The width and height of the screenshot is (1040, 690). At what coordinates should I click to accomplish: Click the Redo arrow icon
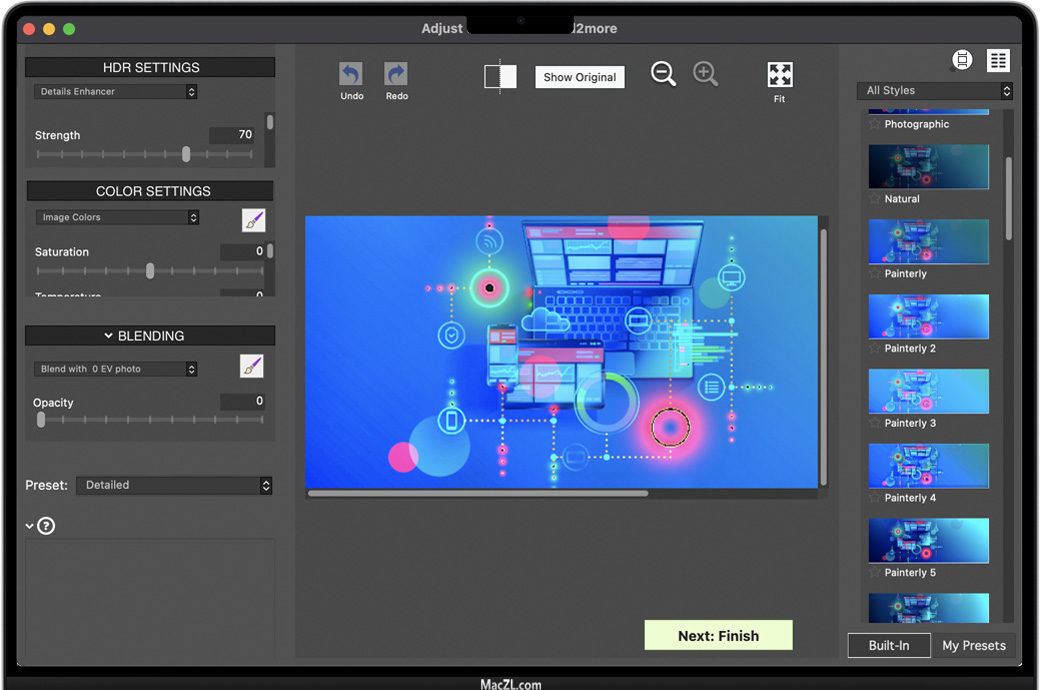pyautogui.click(x=396, y=75)
